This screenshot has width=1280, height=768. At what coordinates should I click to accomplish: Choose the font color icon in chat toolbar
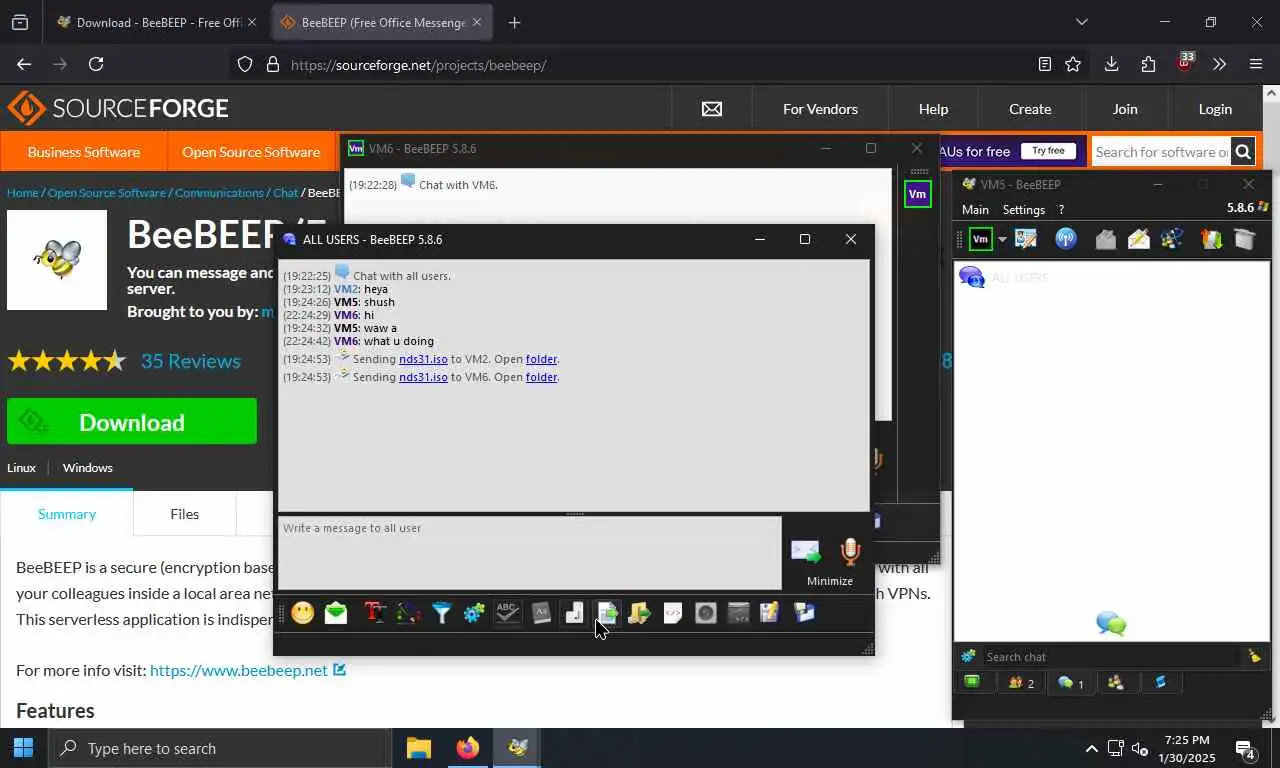(x=408, y=613)
